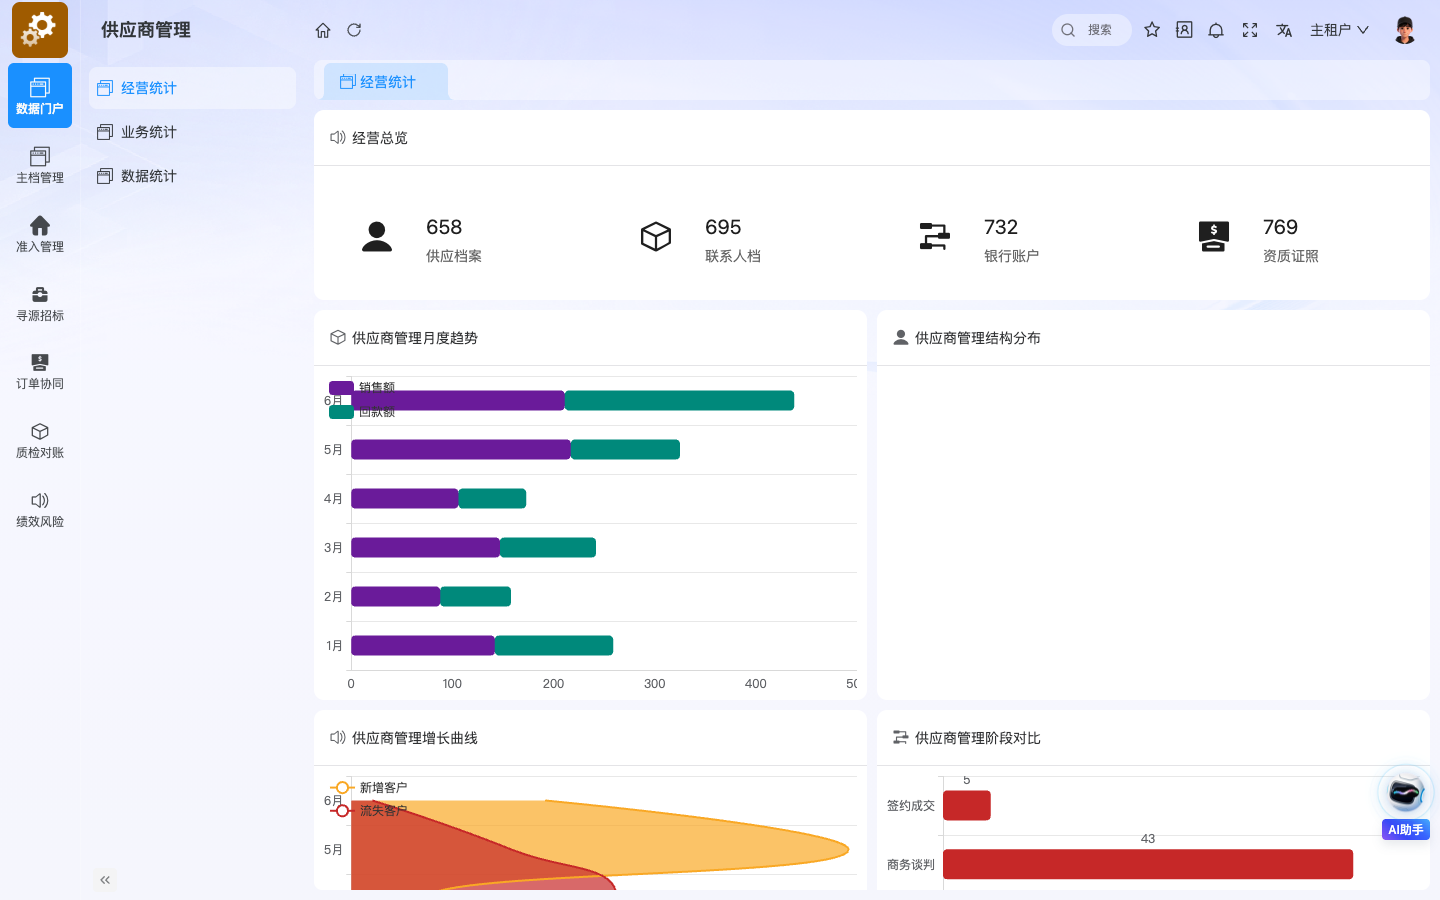
Task: Click the 签约成交 red bar
Action: click(967, 805)
